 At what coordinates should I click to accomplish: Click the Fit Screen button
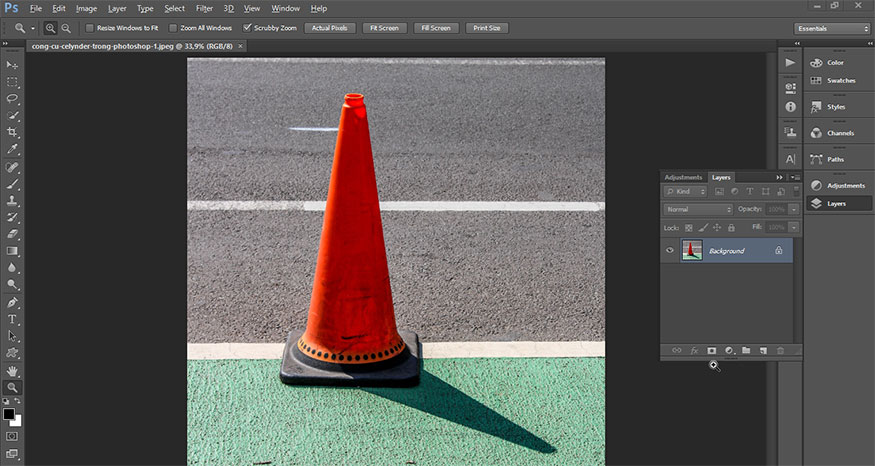click(385, 28)
